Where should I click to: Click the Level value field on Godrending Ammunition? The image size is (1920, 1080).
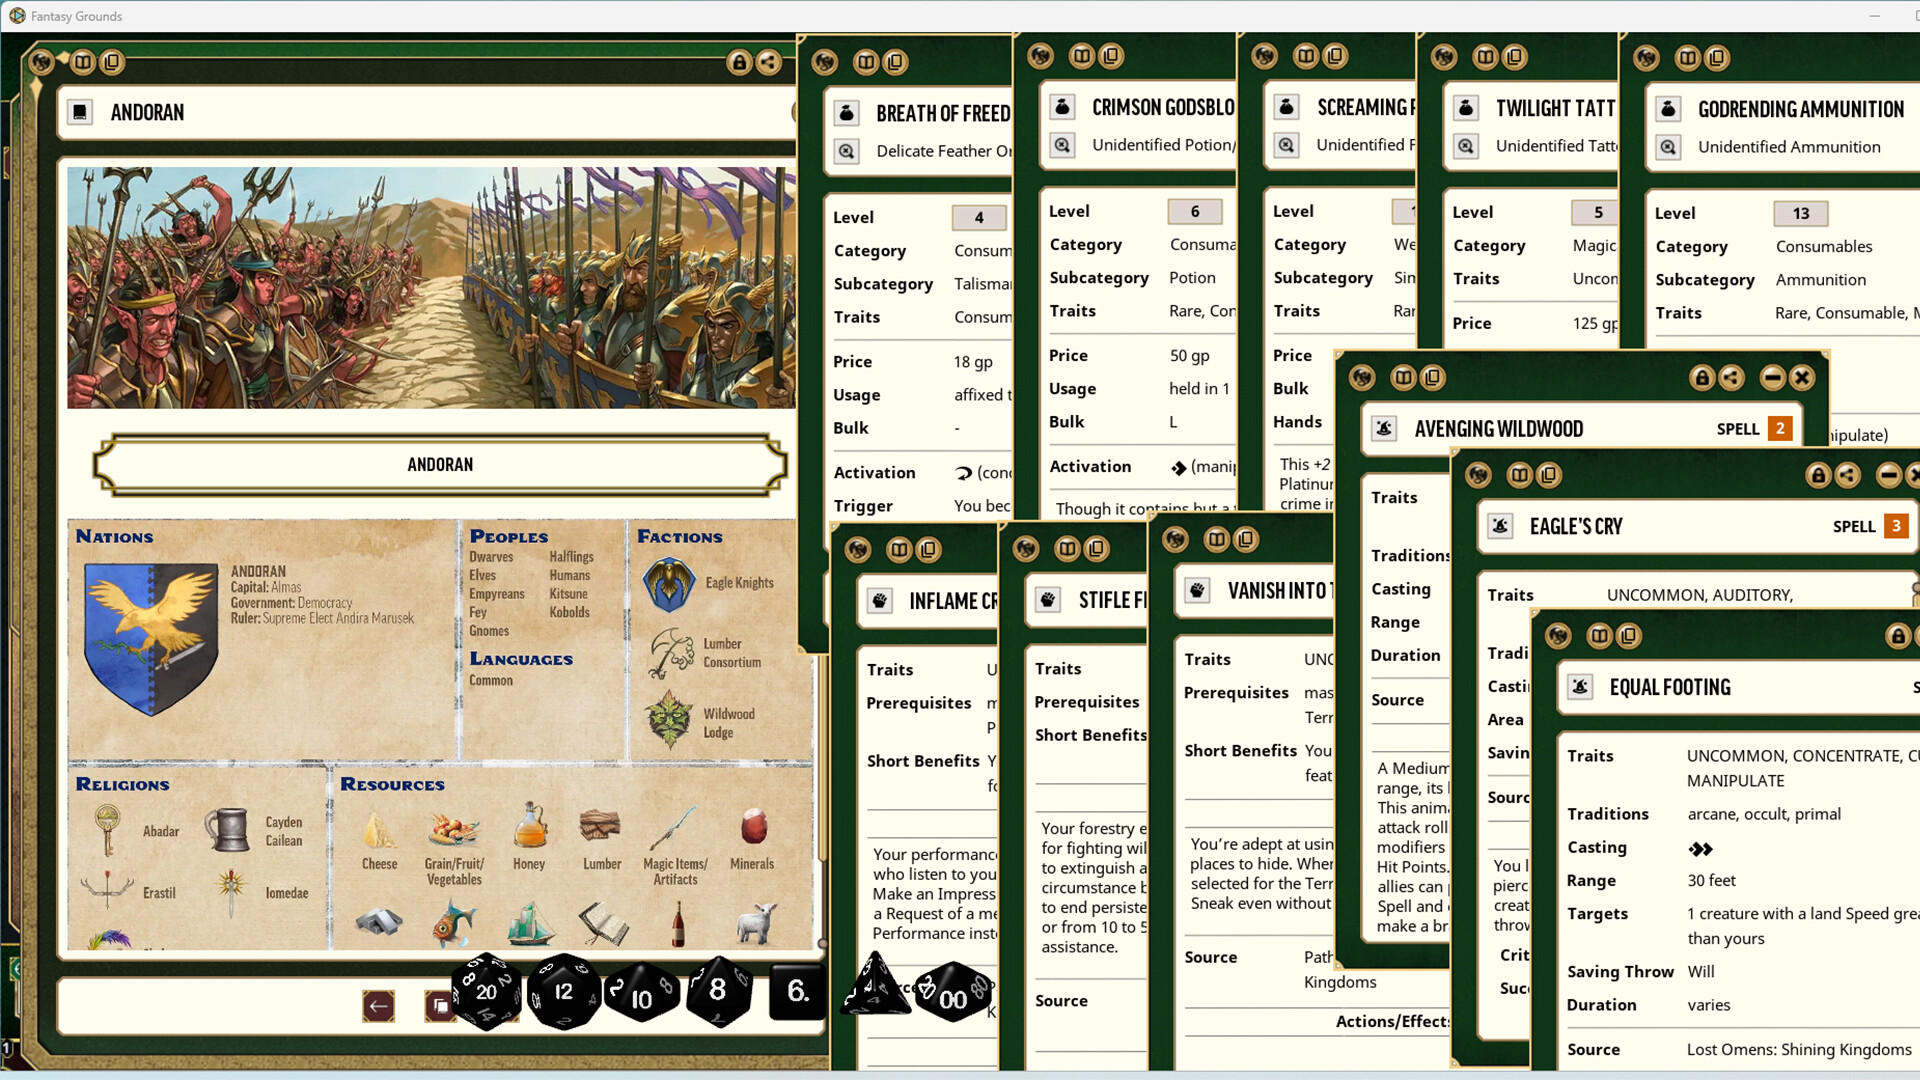pyautogui.click(x=1800, y=213)
